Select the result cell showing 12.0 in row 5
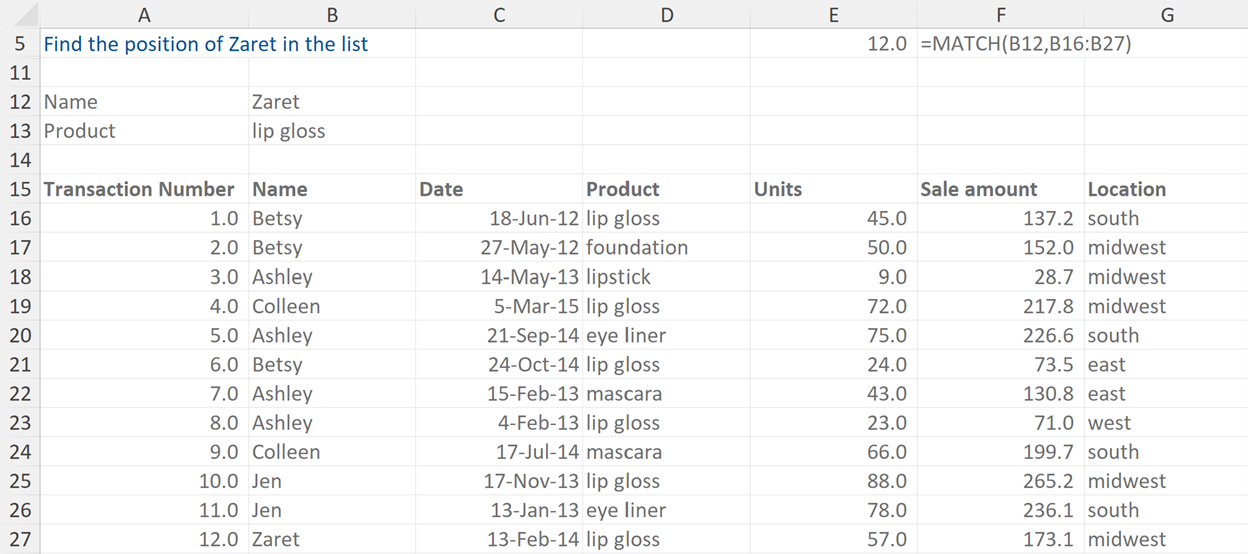1248x554 pixels. pos(833,44)
